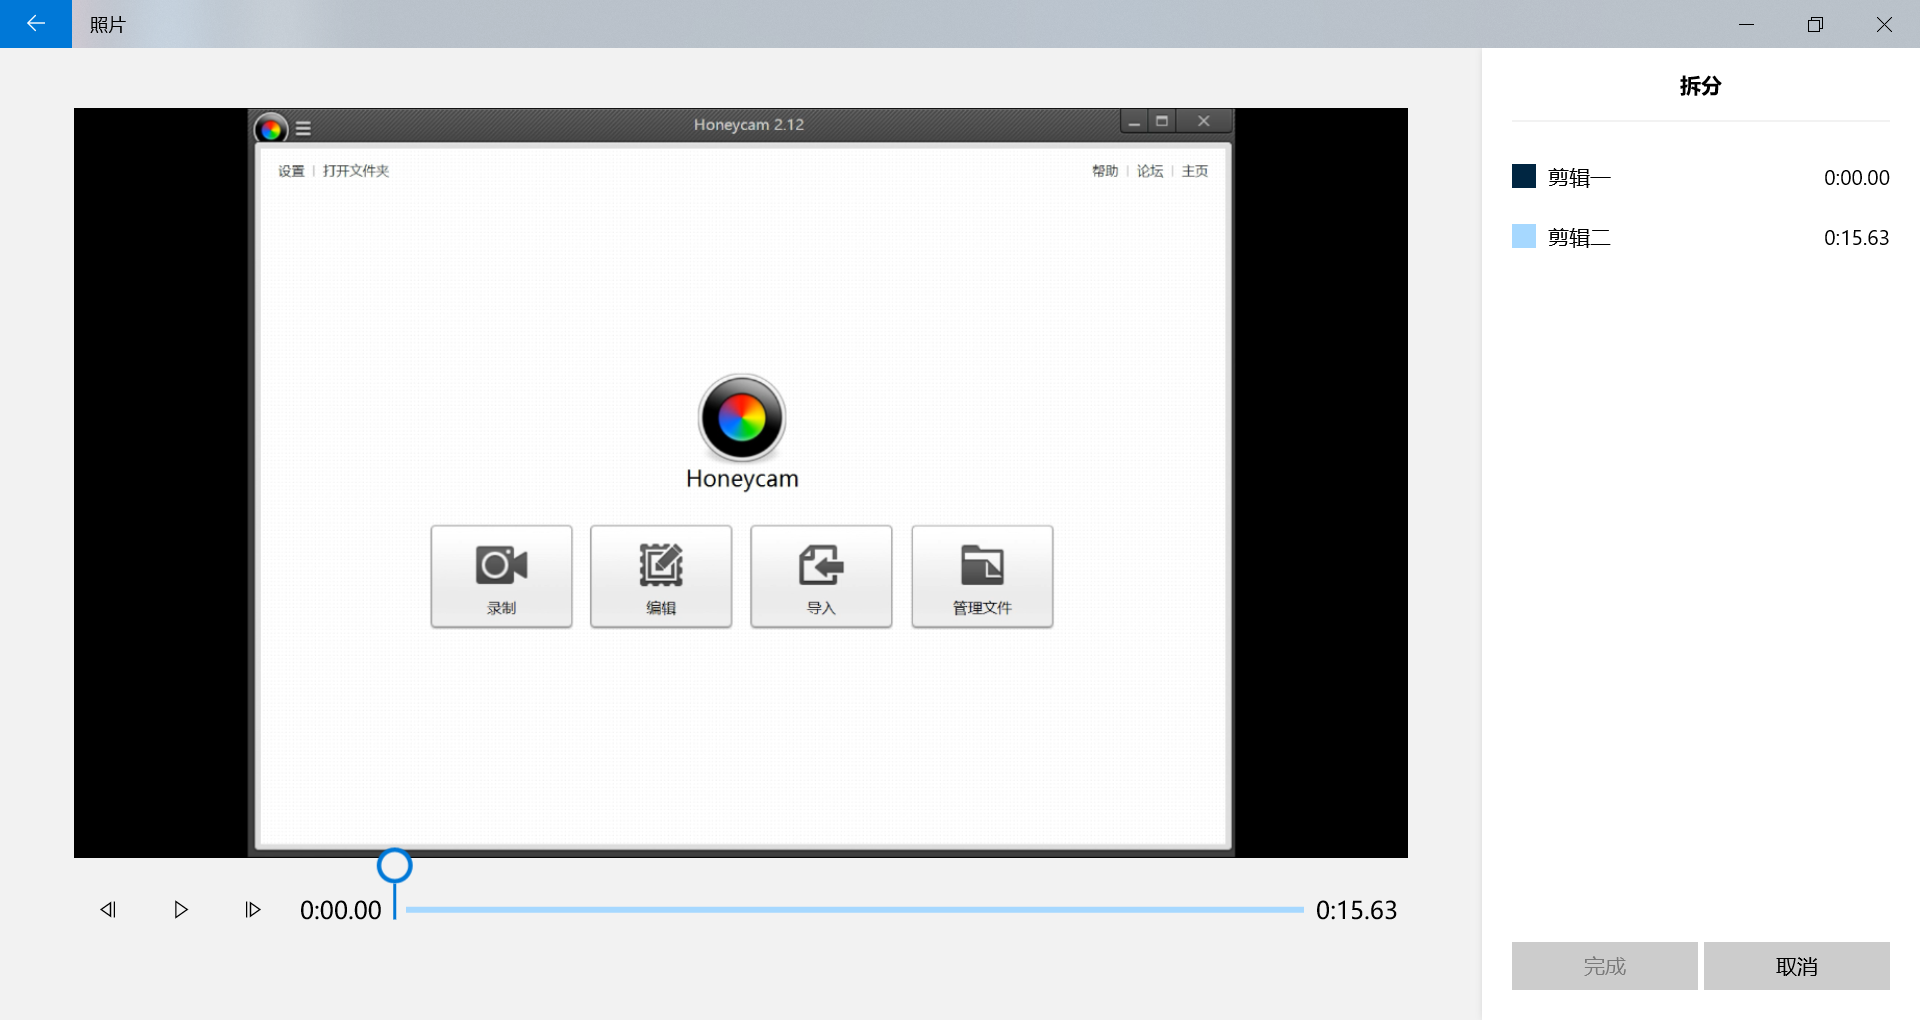Click the Honeycam hamburger menu icon
Screen dimensions: 1920x1020
coord(303,129)
